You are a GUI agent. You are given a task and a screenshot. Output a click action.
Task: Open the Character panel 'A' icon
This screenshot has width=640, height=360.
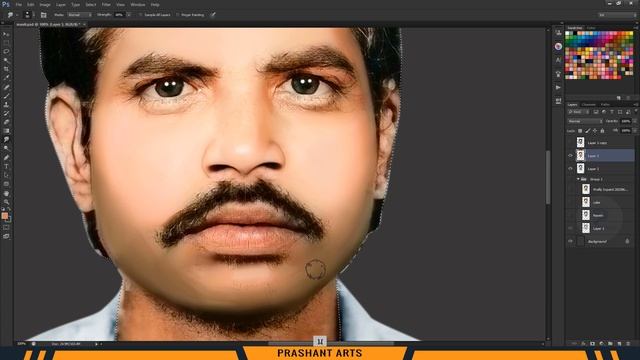tap(558, 60)
